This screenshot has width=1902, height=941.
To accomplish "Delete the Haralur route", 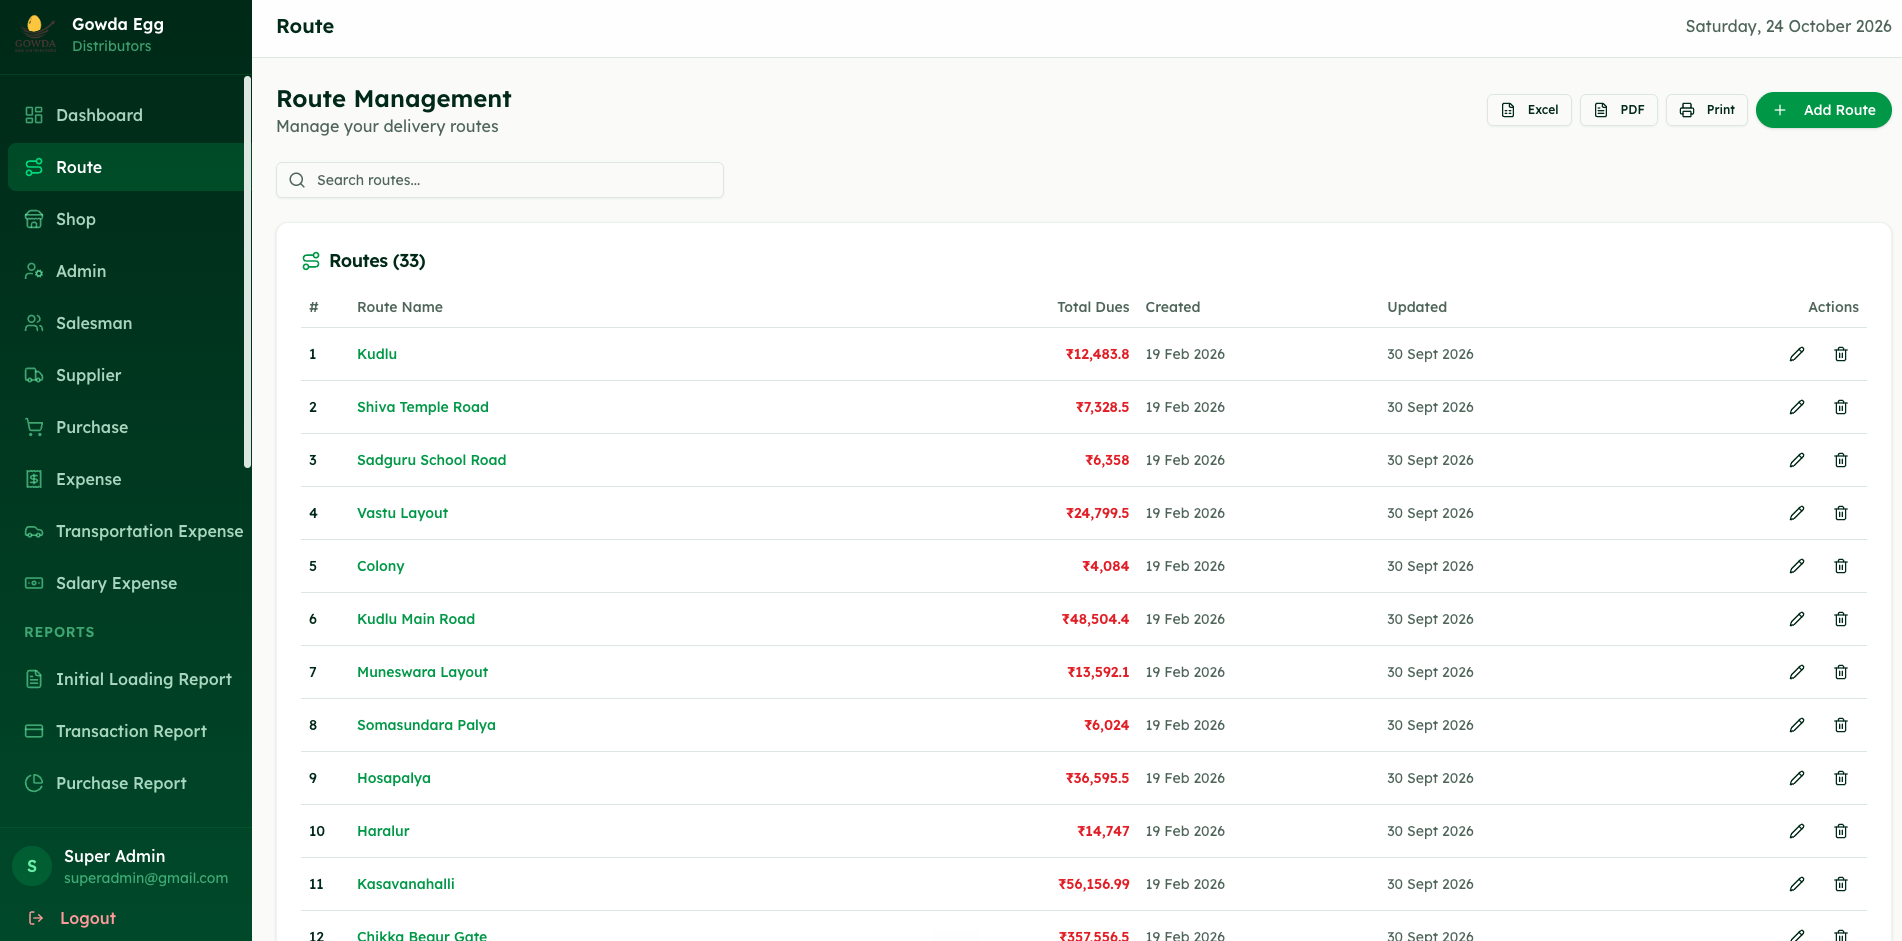I will click(1841, 831).
